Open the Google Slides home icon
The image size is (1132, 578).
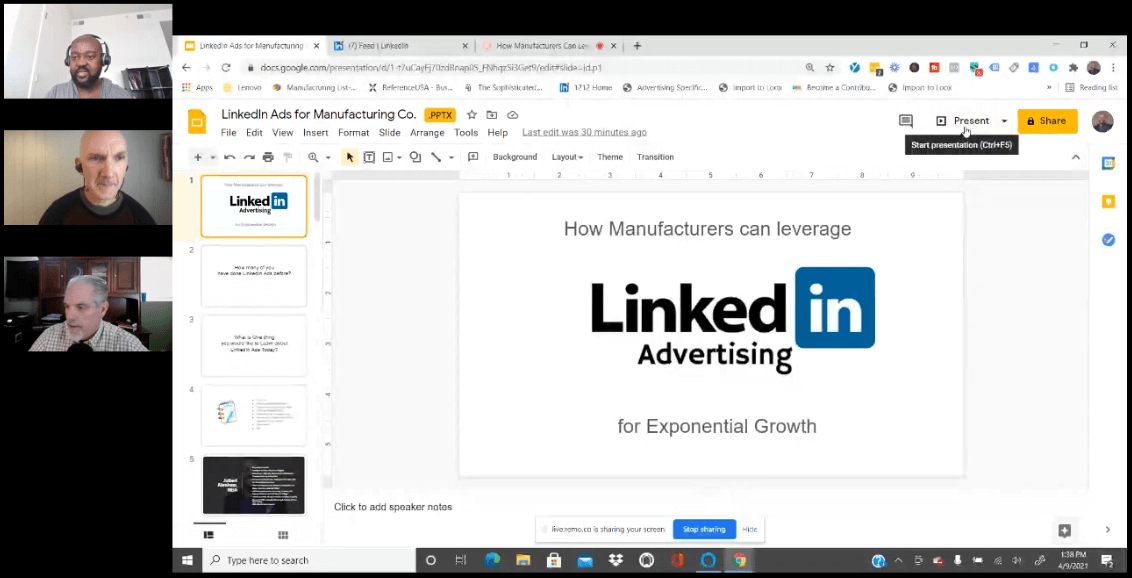(x=197, y=121)
